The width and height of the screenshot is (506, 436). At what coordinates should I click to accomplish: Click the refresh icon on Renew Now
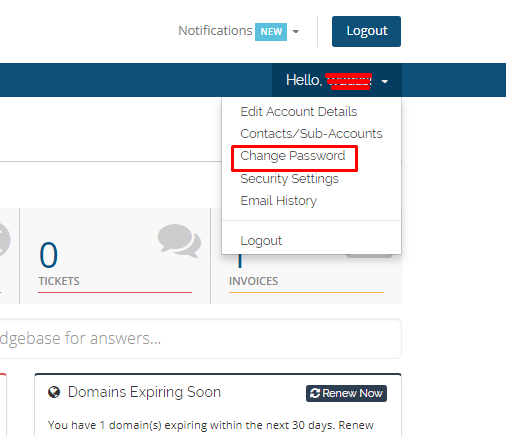pos(315,393)
